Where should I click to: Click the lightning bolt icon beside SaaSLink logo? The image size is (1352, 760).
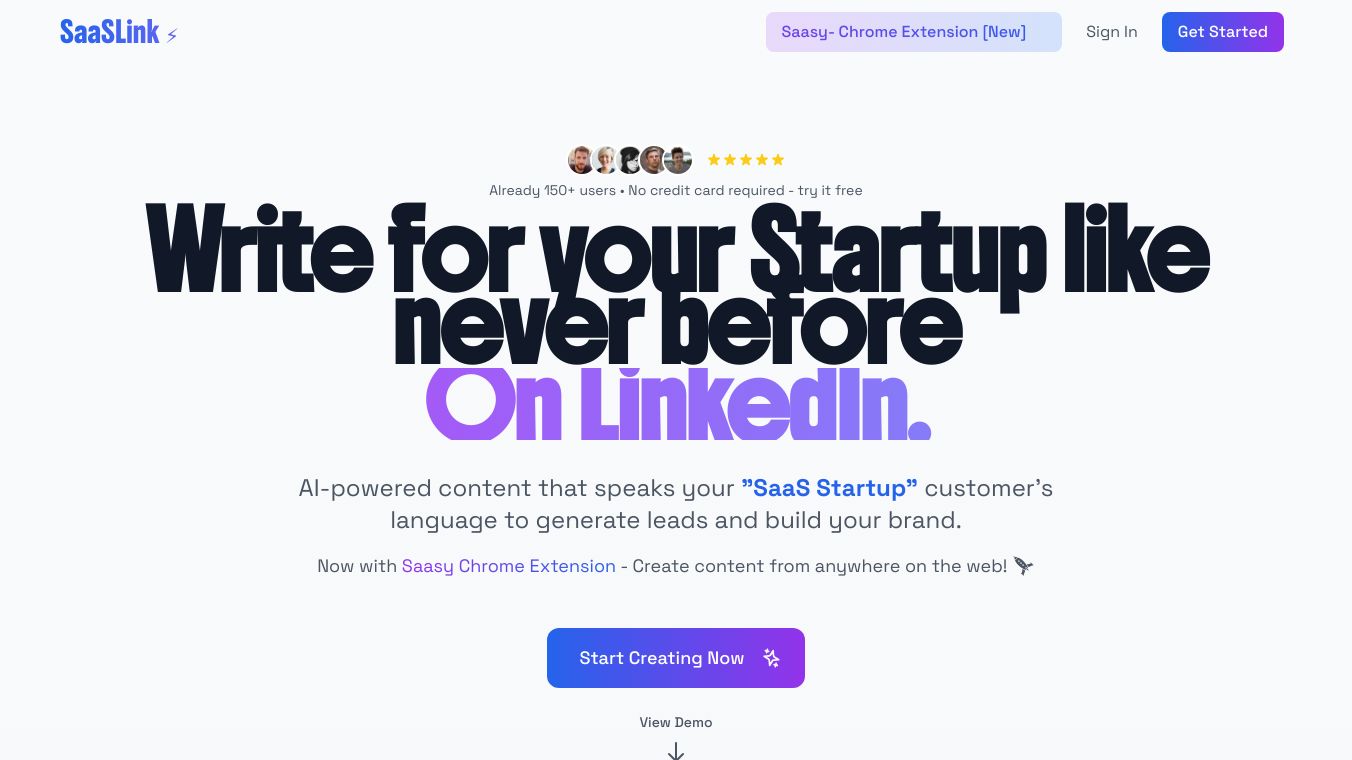[172, 36]
